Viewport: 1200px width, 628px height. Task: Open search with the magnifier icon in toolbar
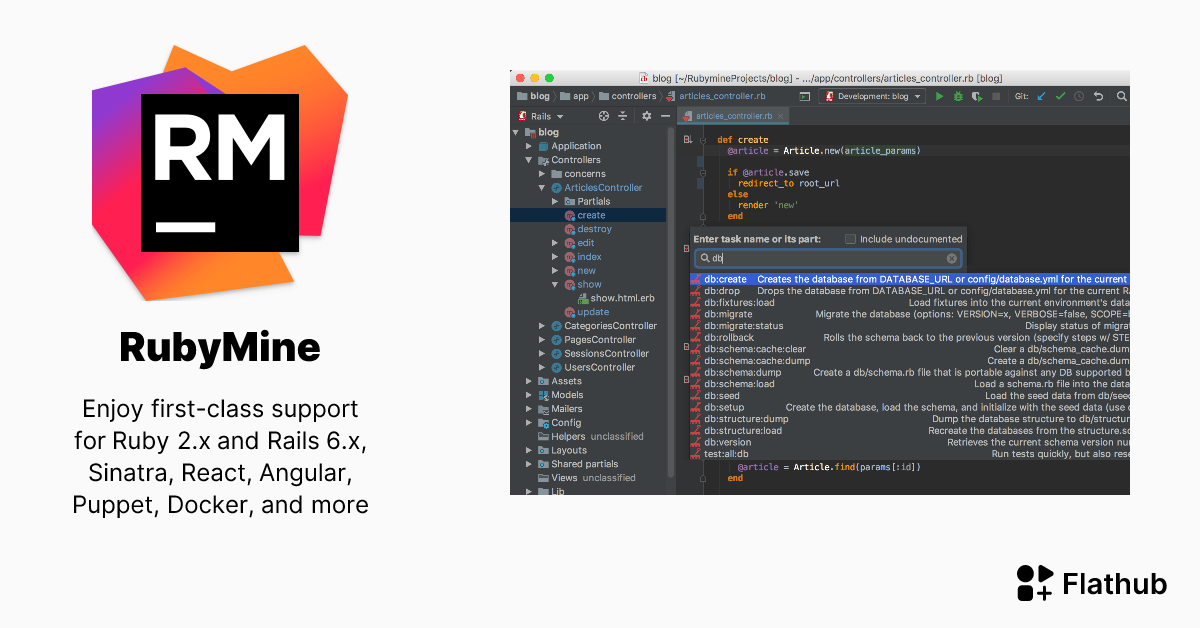pyautogui.click(x=1121, y=96)
